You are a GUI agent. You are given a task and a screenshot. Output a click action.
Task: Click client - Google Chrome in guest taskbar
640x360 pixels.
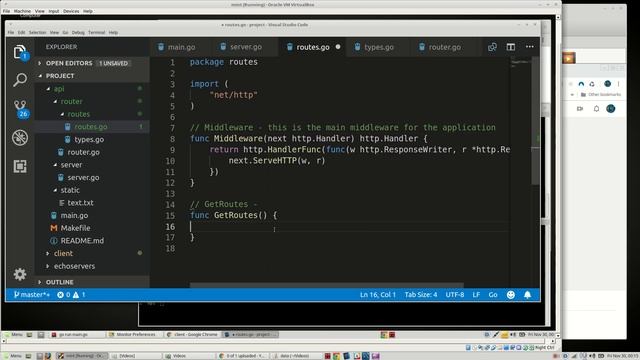[192, 334]
